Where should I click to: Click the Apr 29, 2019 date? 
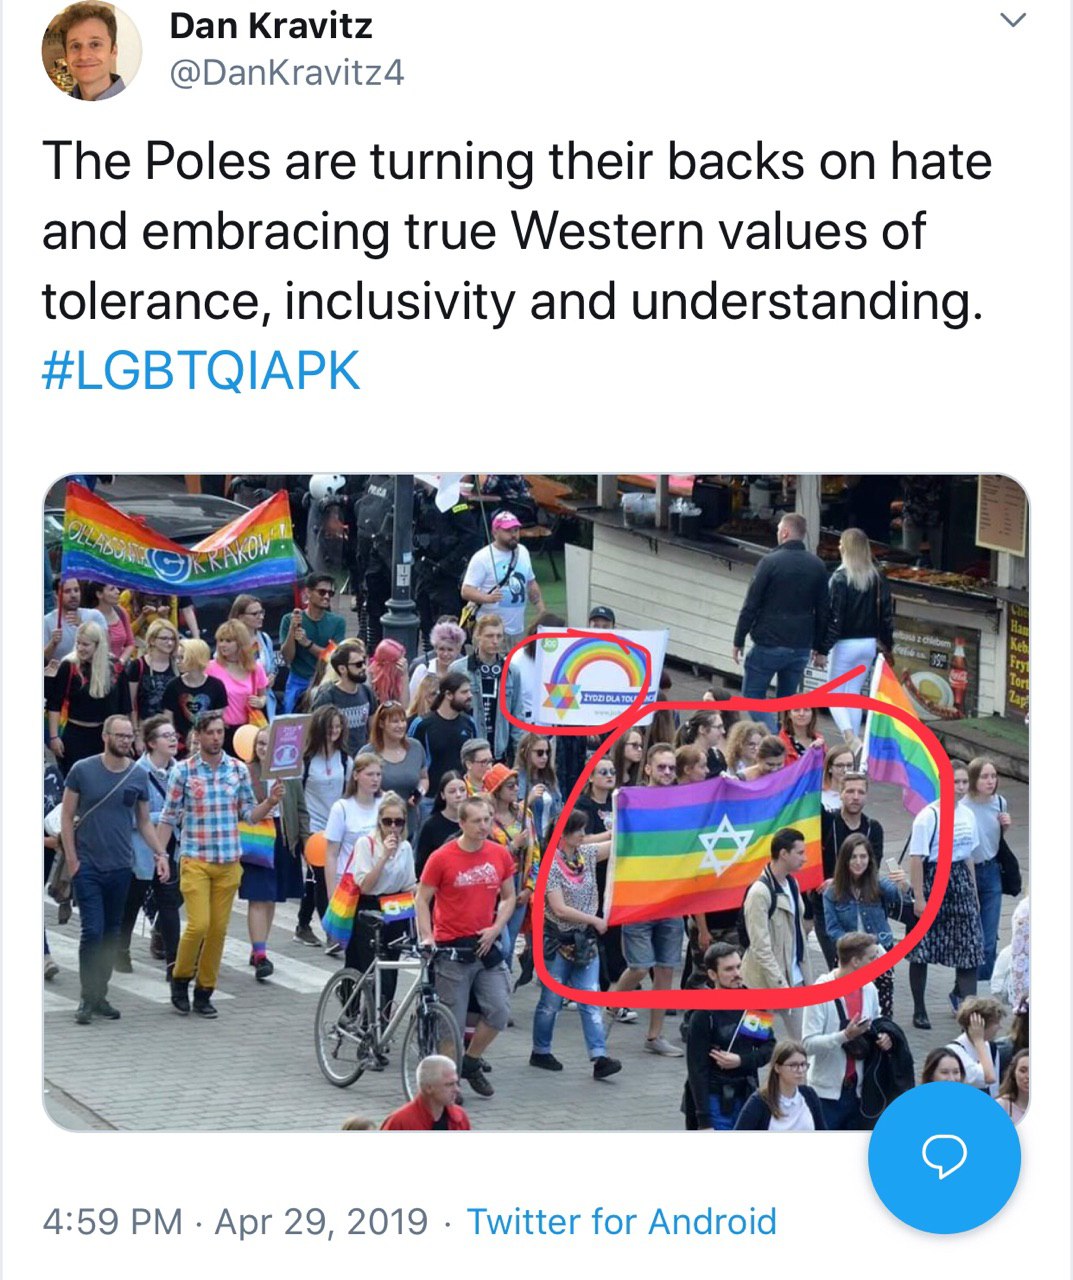click(x=321, y=1222)
